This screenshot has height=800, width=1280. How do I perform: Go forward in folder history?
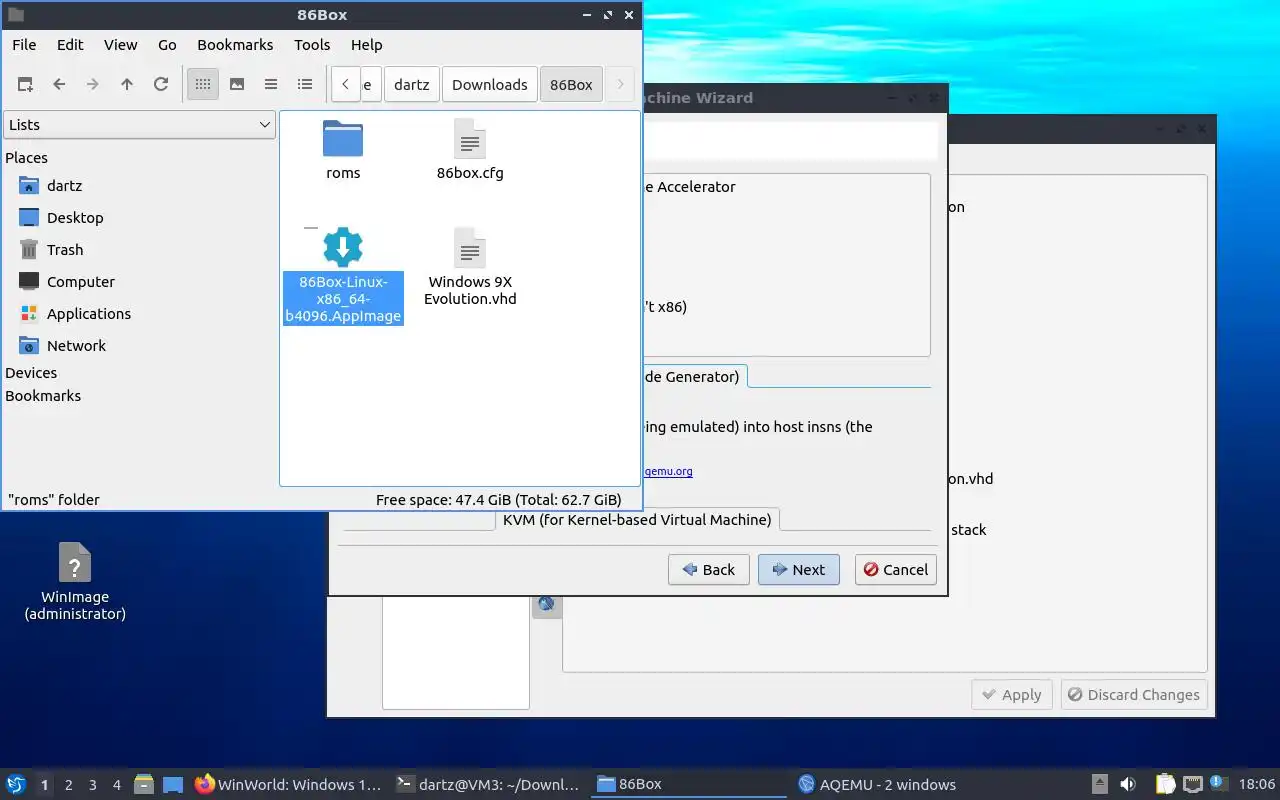[x=93, y=85]
